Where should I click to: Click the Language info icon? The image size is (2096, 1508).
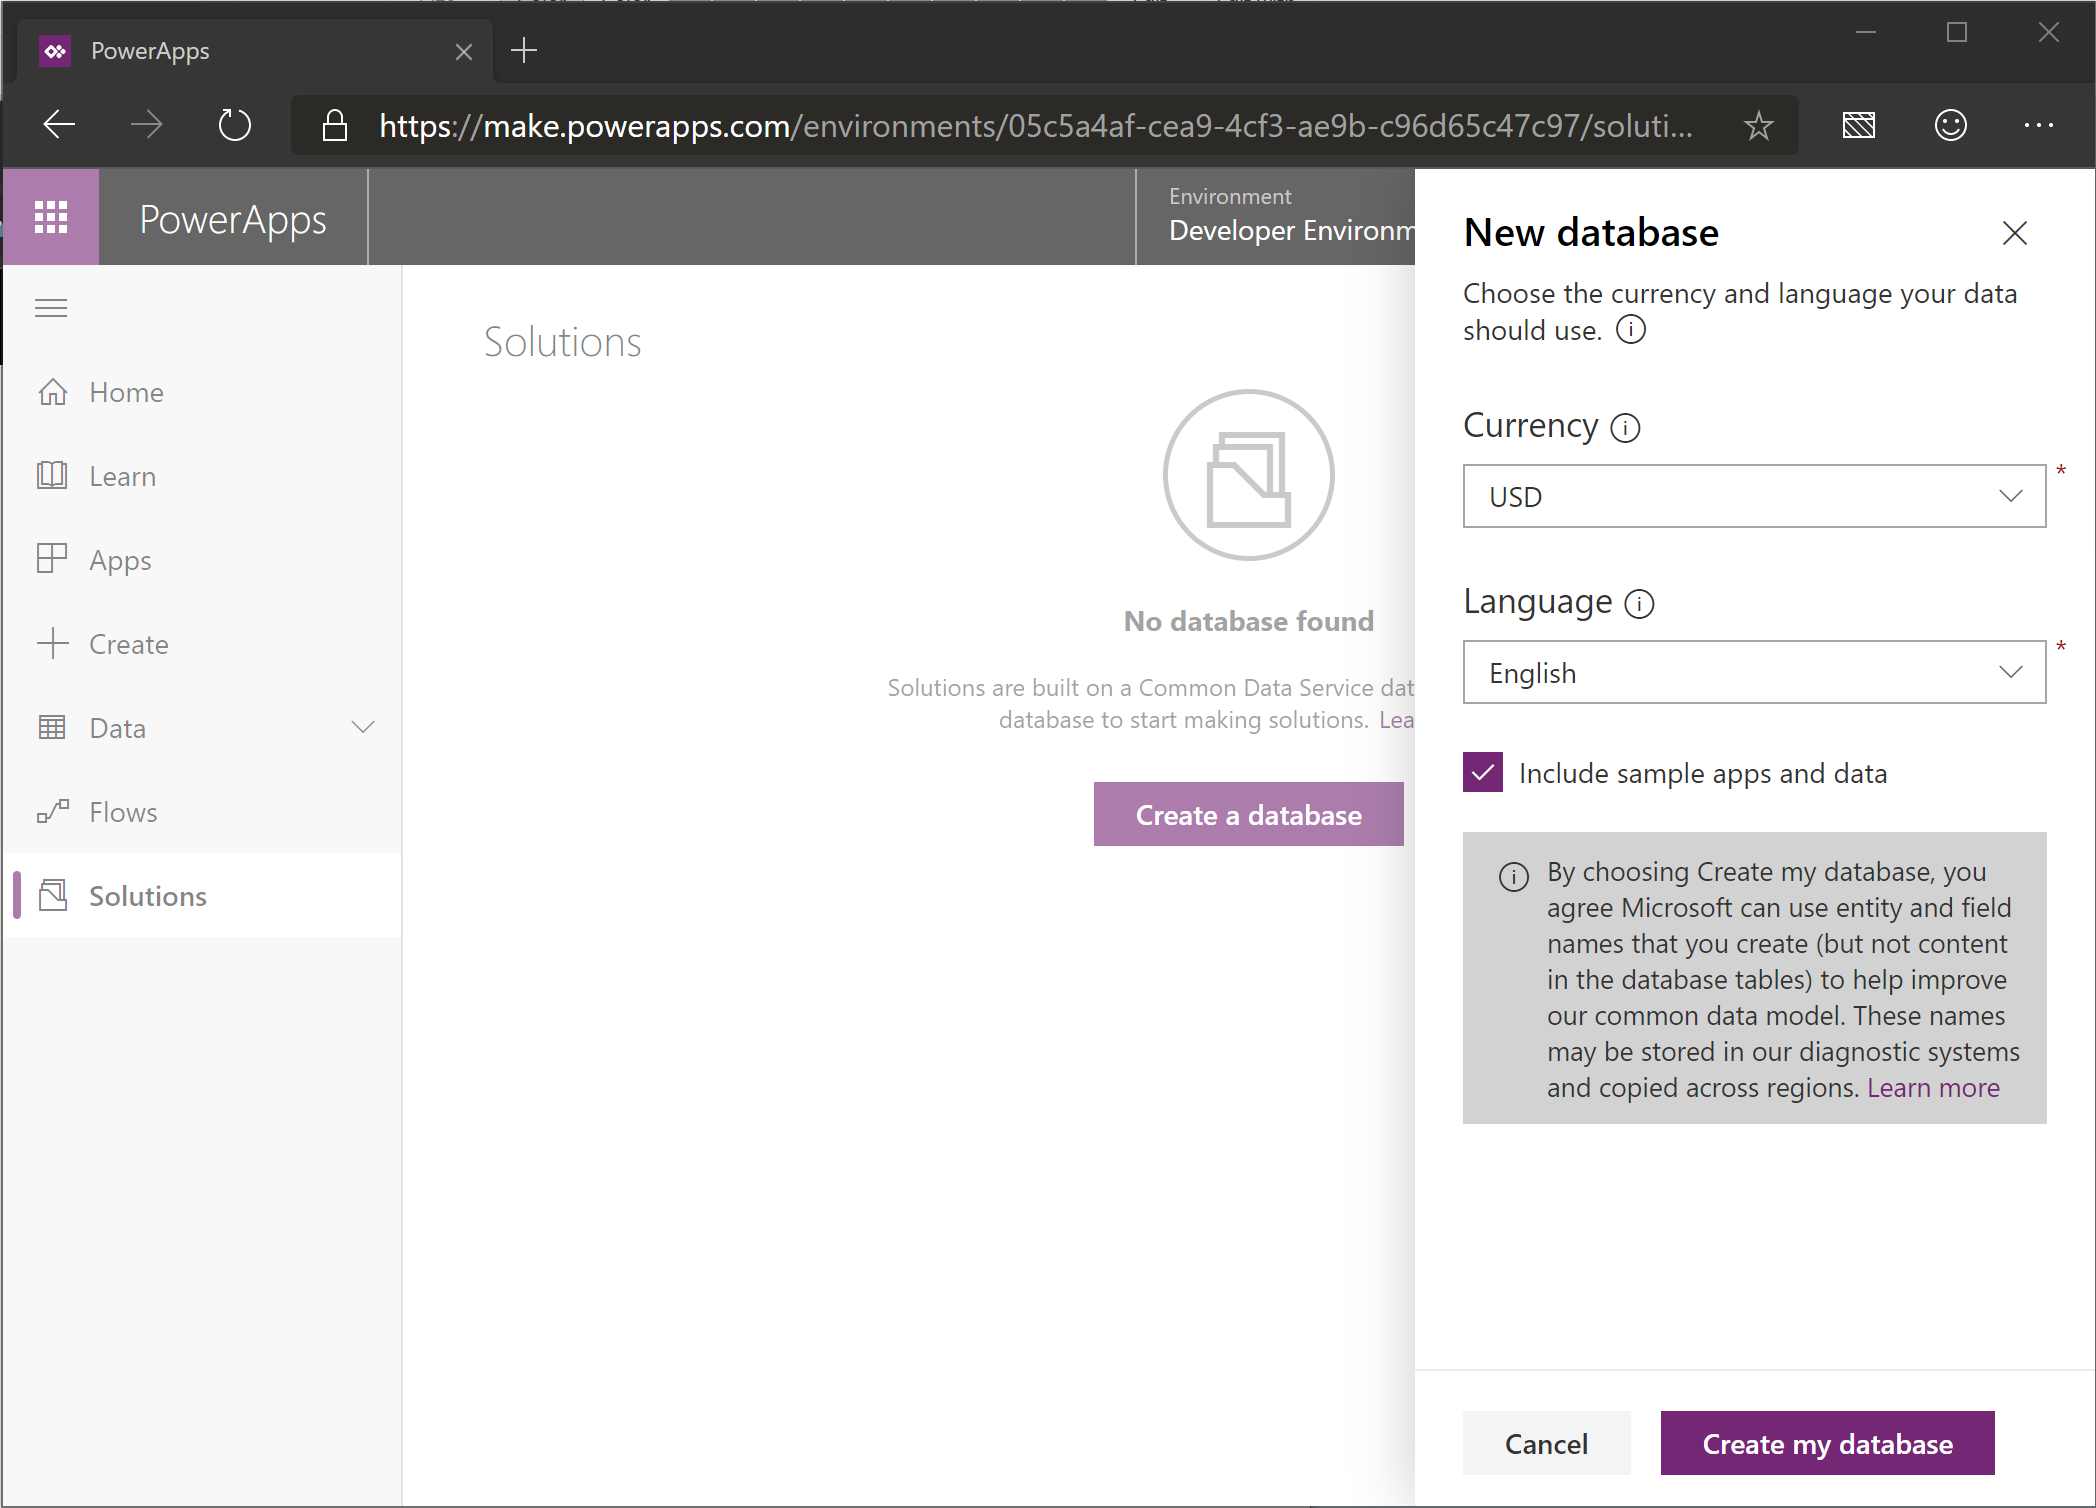click(x=1639, y=604)
